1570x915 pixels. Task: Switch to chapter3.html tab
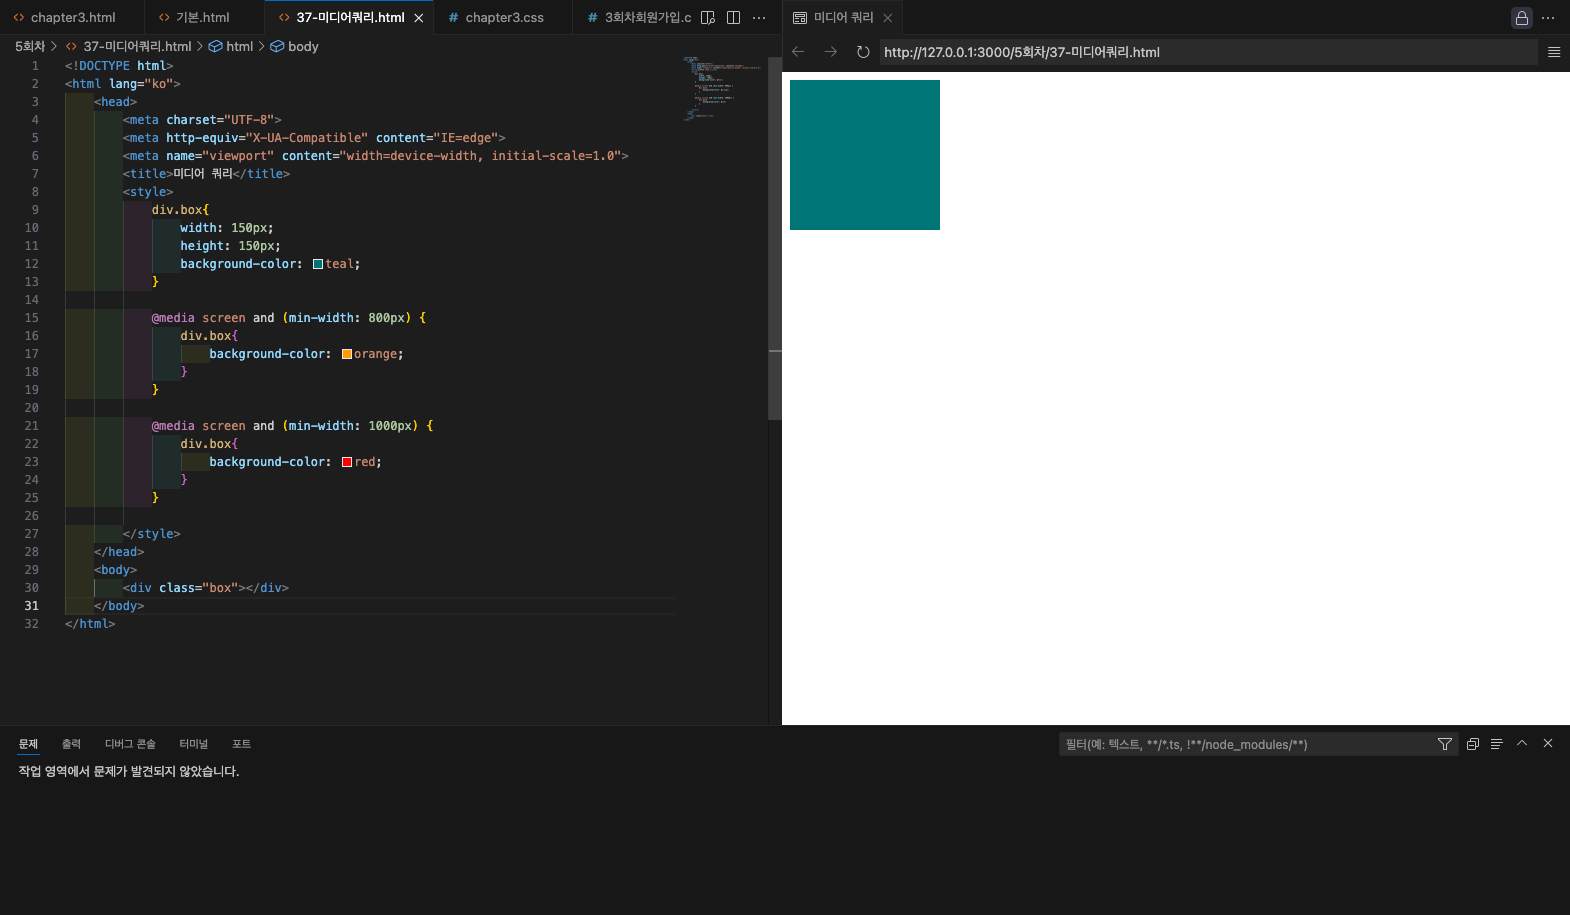[x=72, y=18]
